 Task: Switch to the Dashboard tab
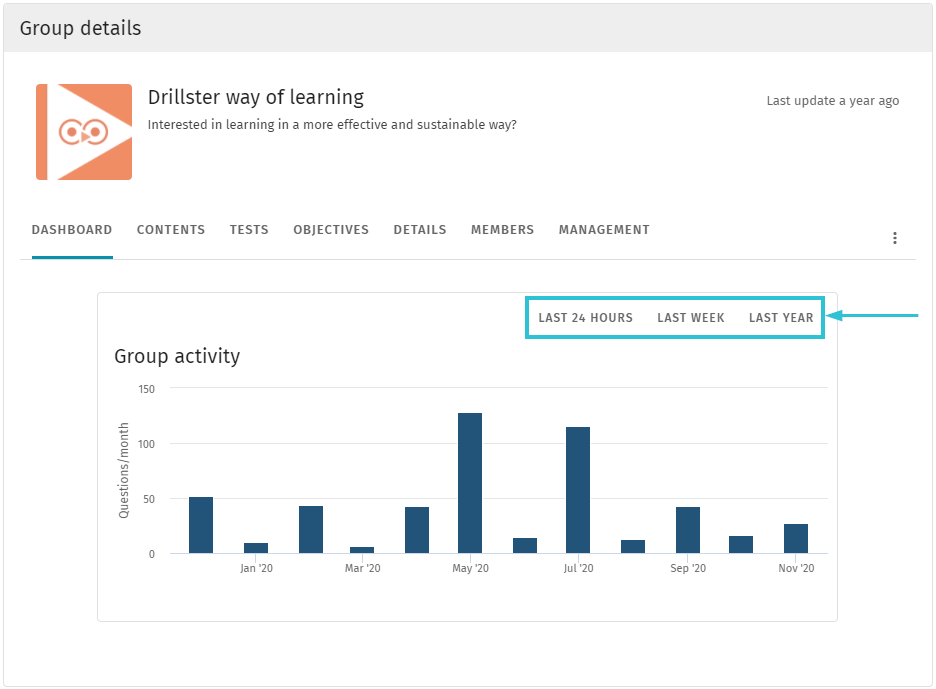(72, 230)
